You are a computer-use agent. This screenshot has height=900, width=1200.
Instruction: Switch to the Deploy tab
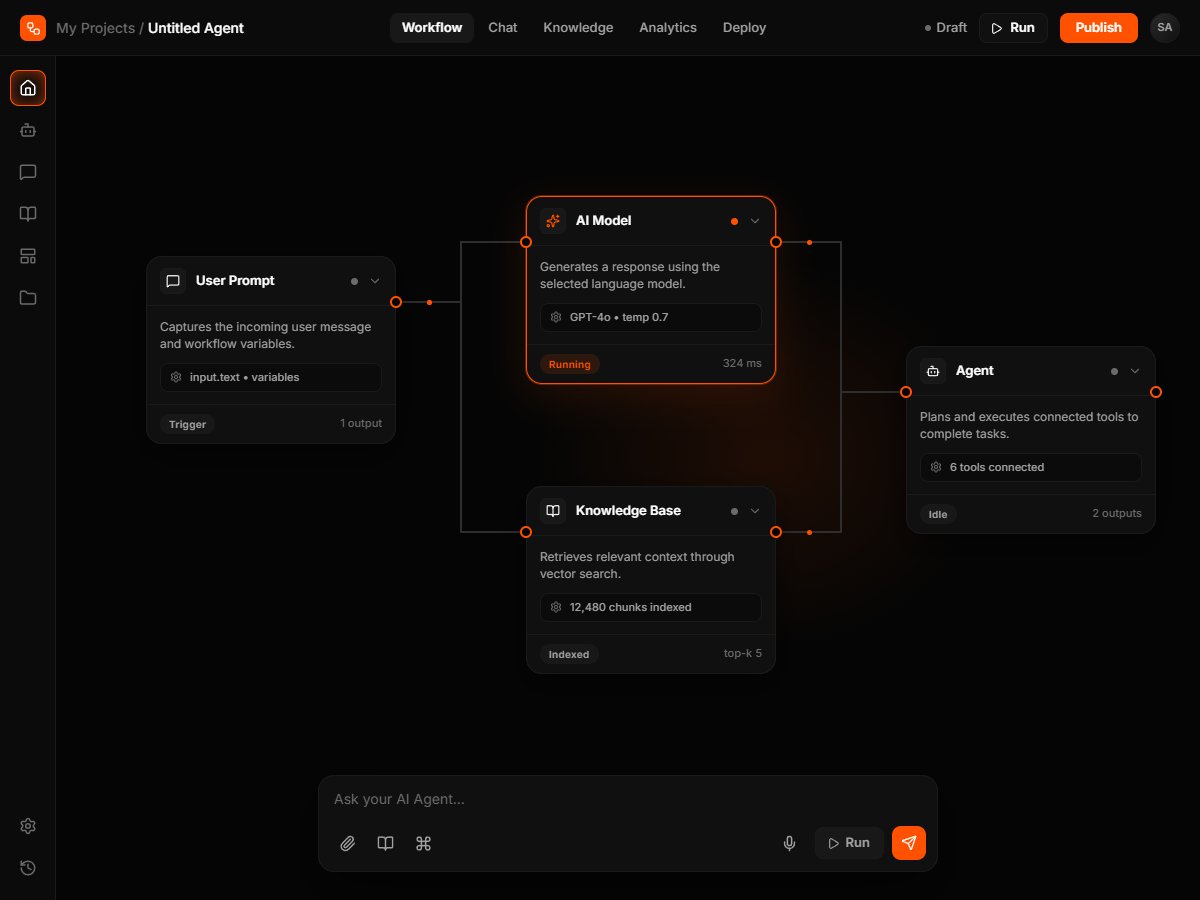744,28
